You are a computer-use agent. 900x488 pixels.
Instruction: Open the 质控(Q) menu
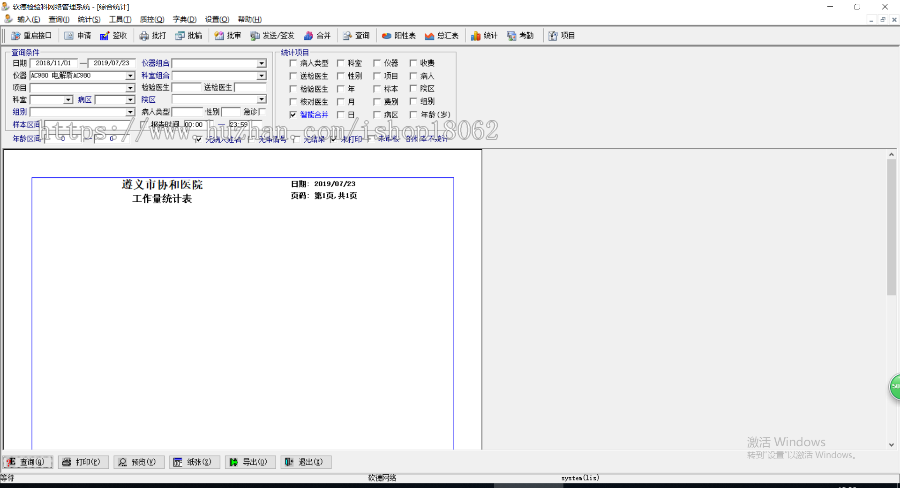click(152, 20)
